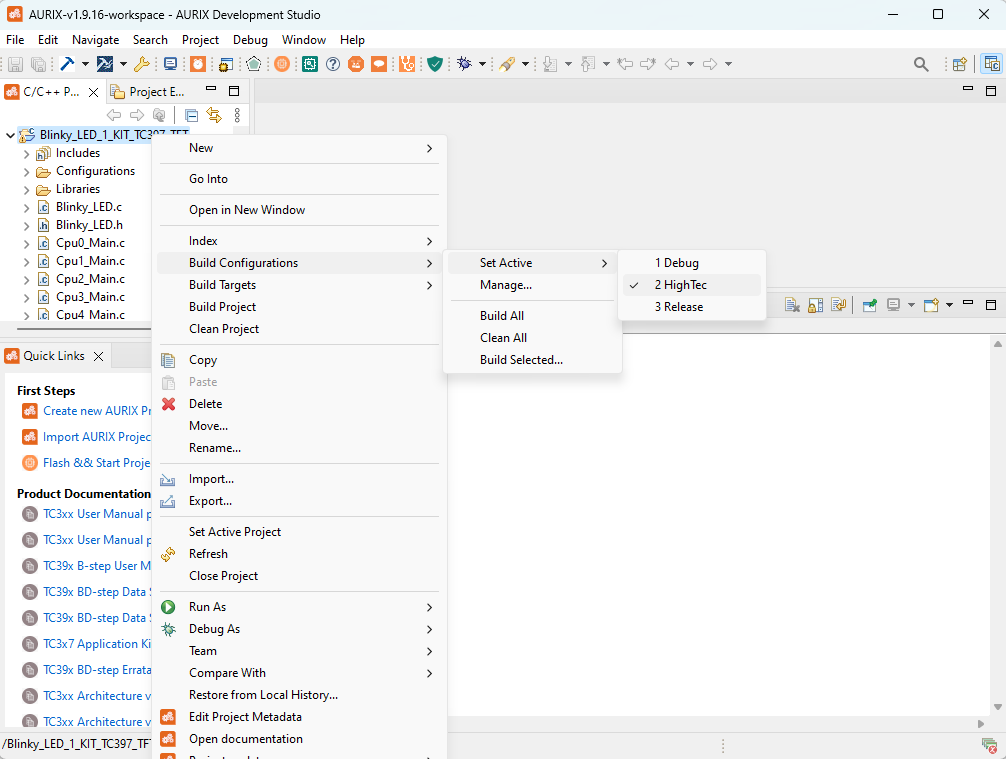Open the Product Documentation link for TC3xx Architecture

pos(95,696)
